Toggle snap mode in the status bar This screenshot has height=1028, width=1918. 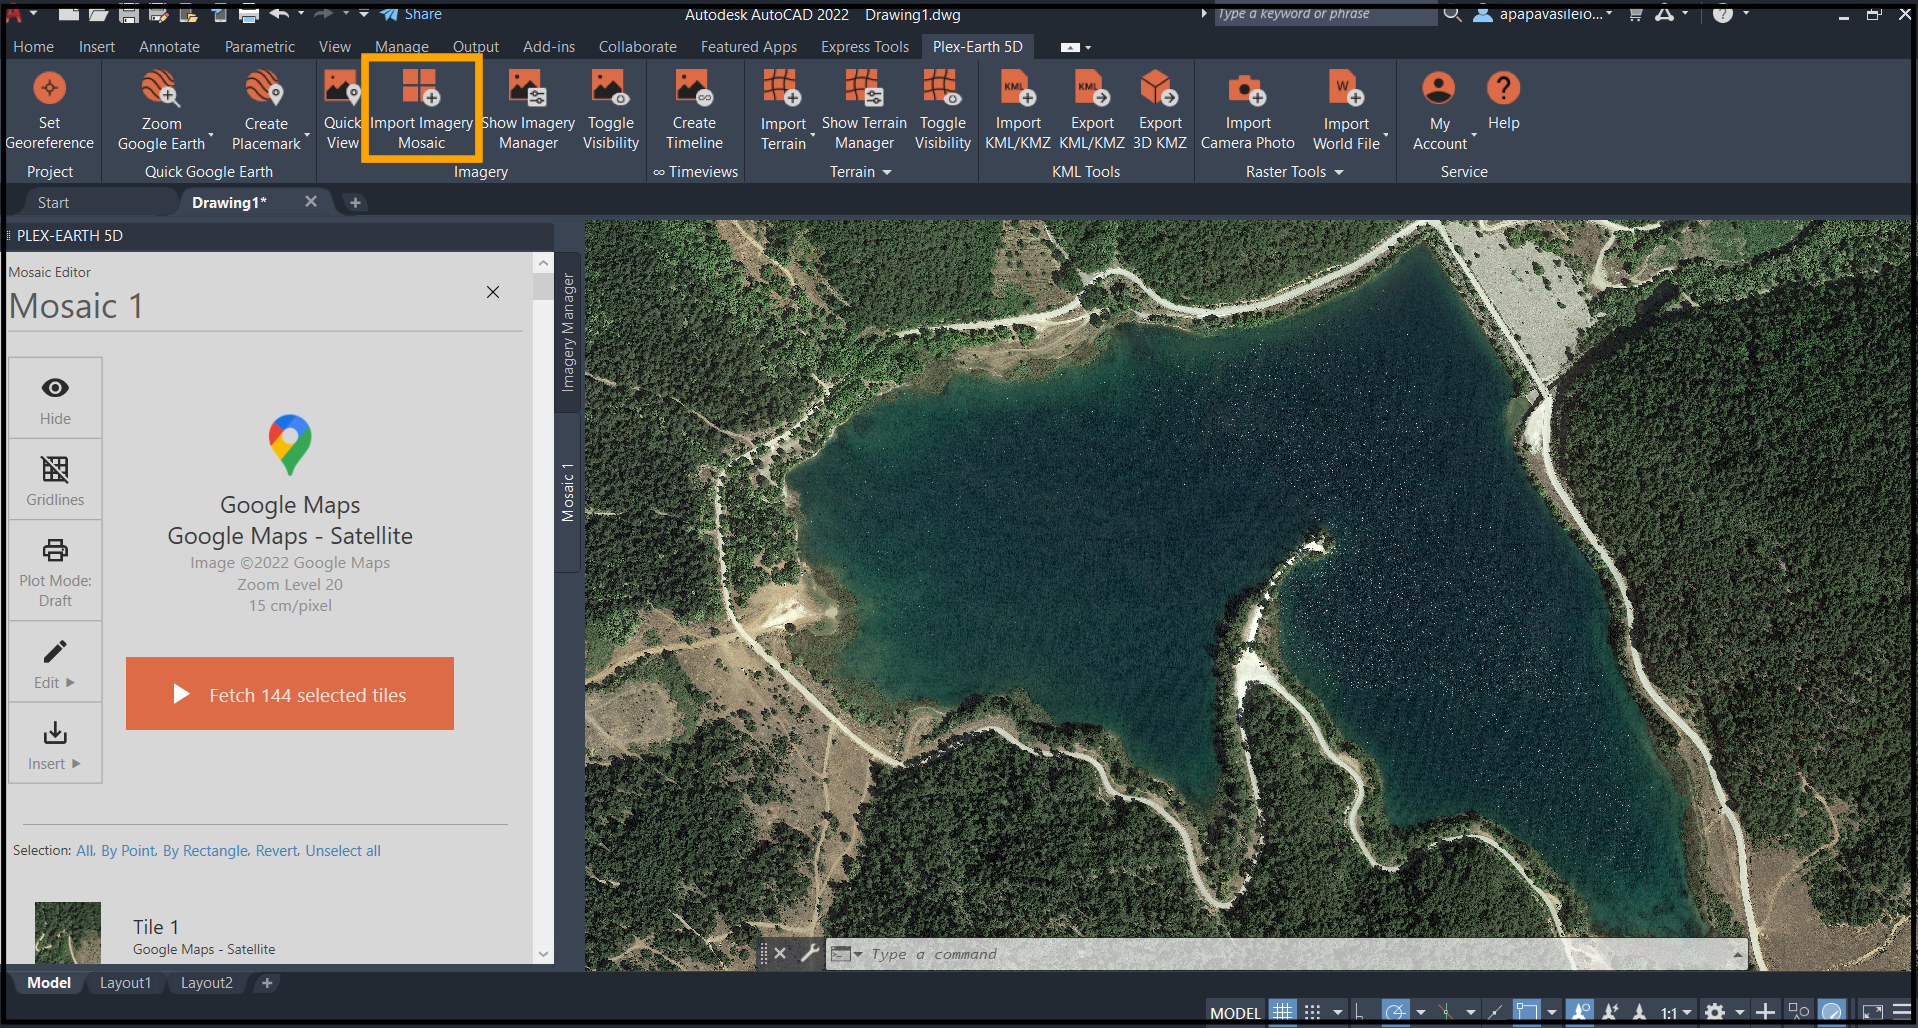1313,1012
